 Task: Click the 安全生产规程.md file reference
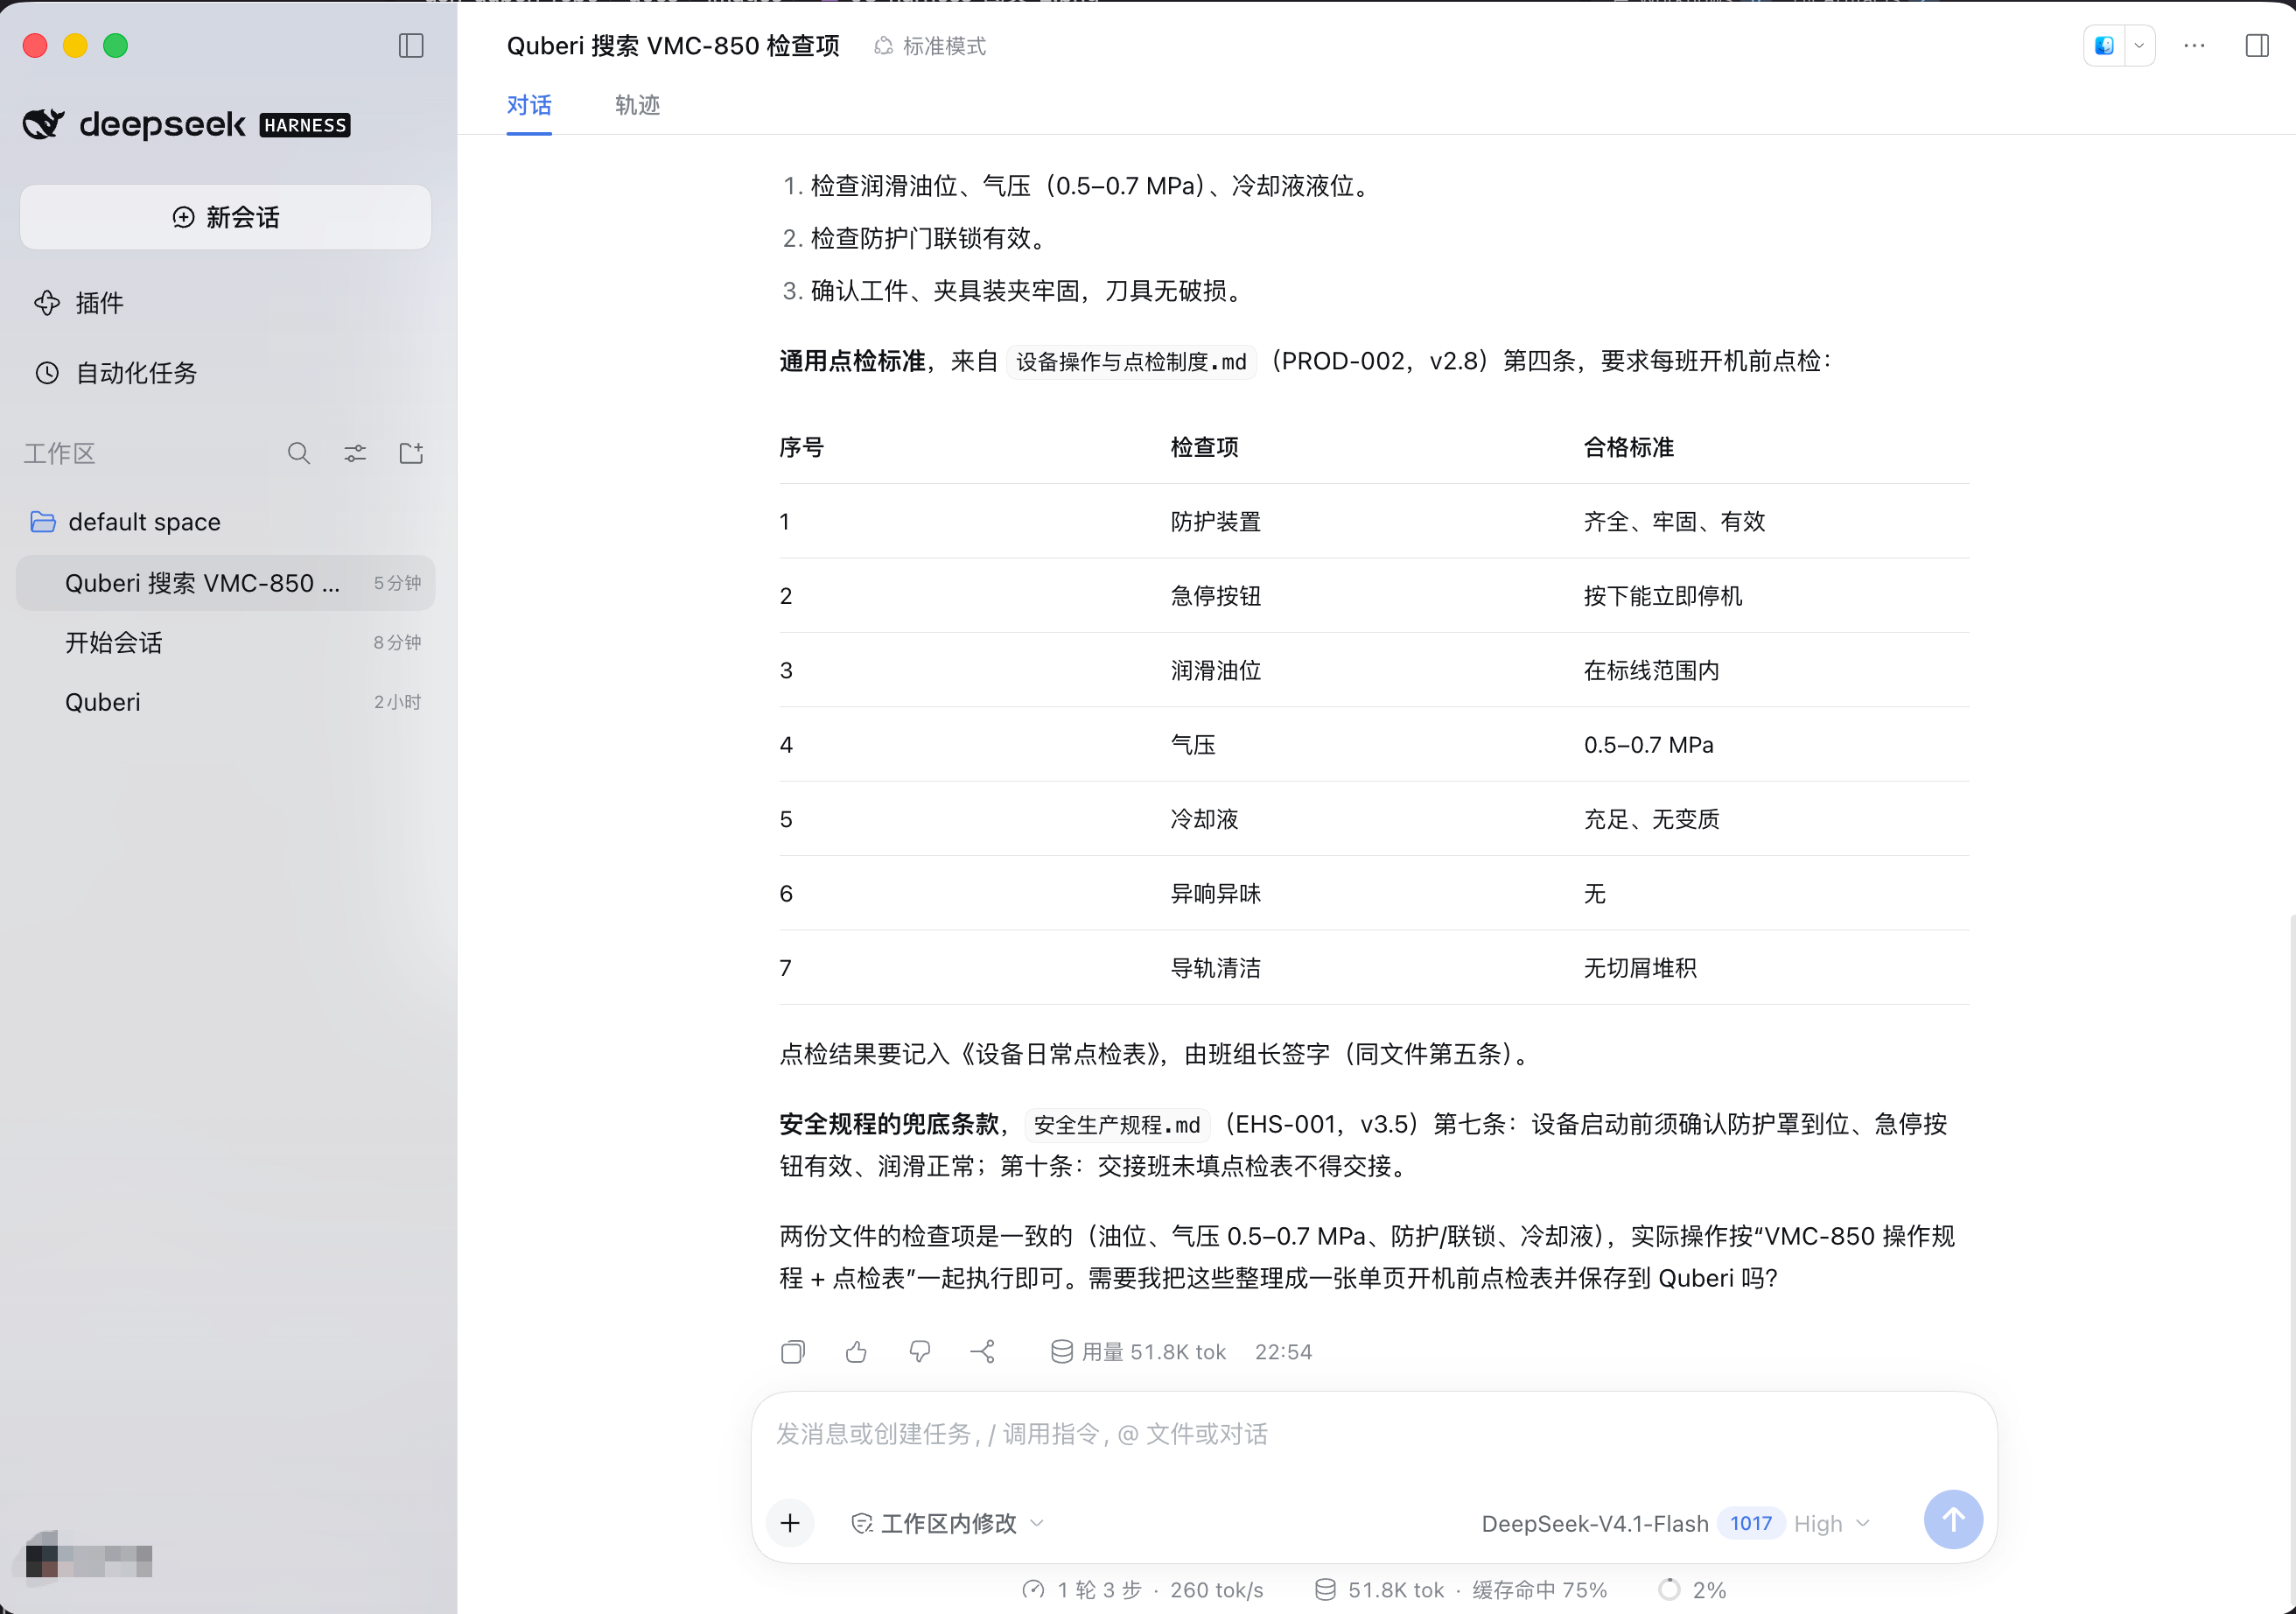pos(1116,1125)
